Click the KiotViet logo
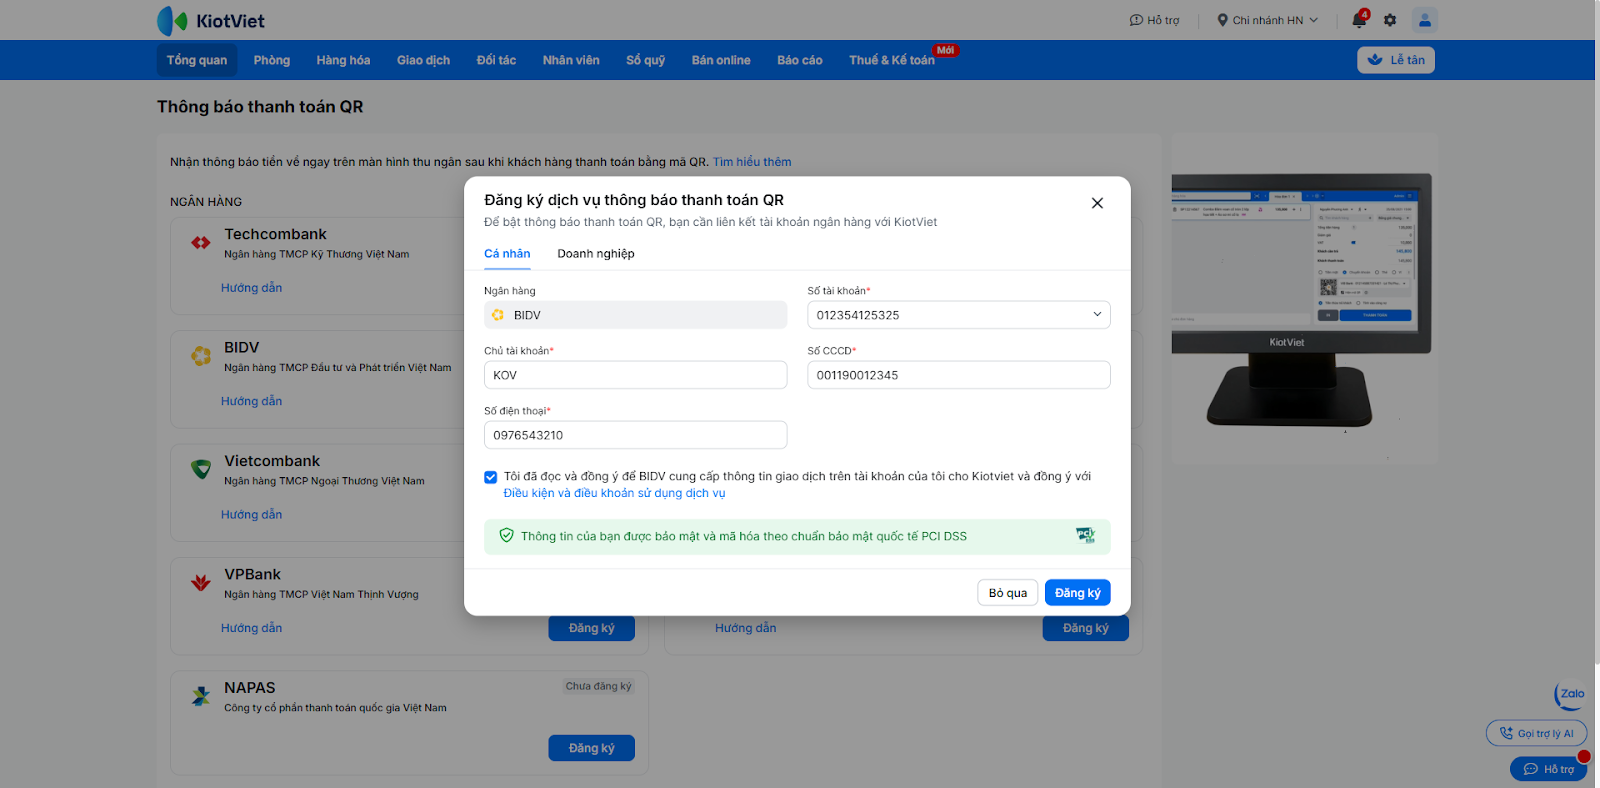Screen dimensions: 1600x788 (x=211, y=21)
